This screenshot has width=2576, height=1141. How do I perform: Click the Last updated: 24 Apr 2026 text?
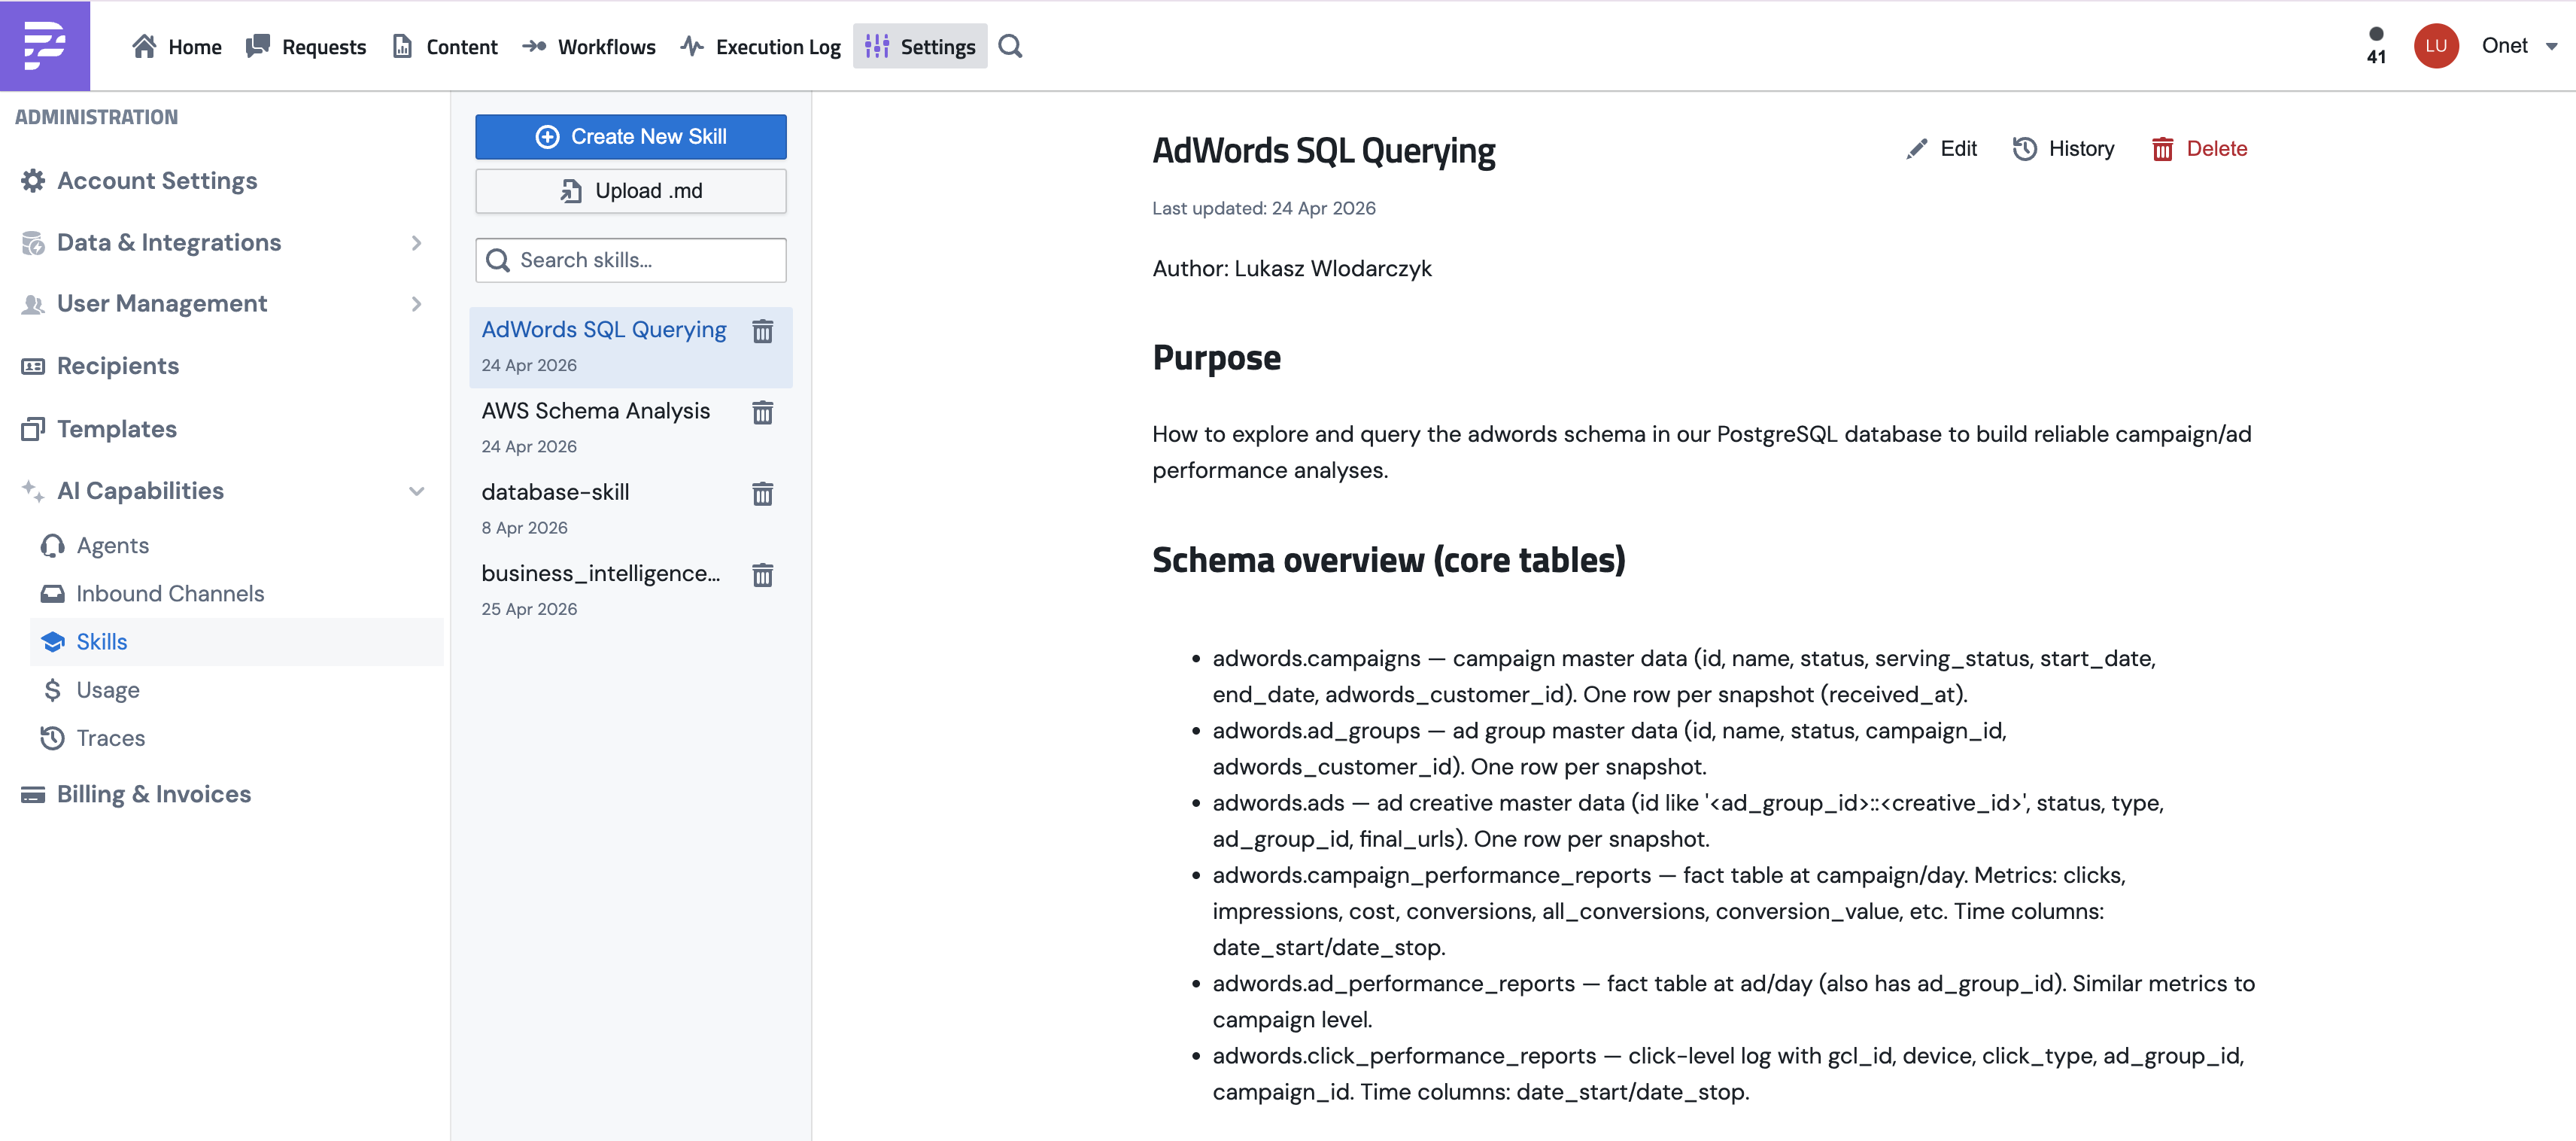coord(1263,209)
